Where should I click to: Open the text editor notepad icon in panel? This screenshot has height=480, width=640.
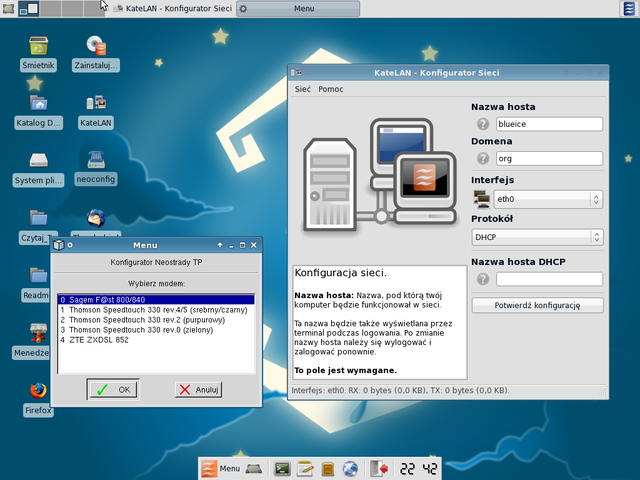click(305, 469)
